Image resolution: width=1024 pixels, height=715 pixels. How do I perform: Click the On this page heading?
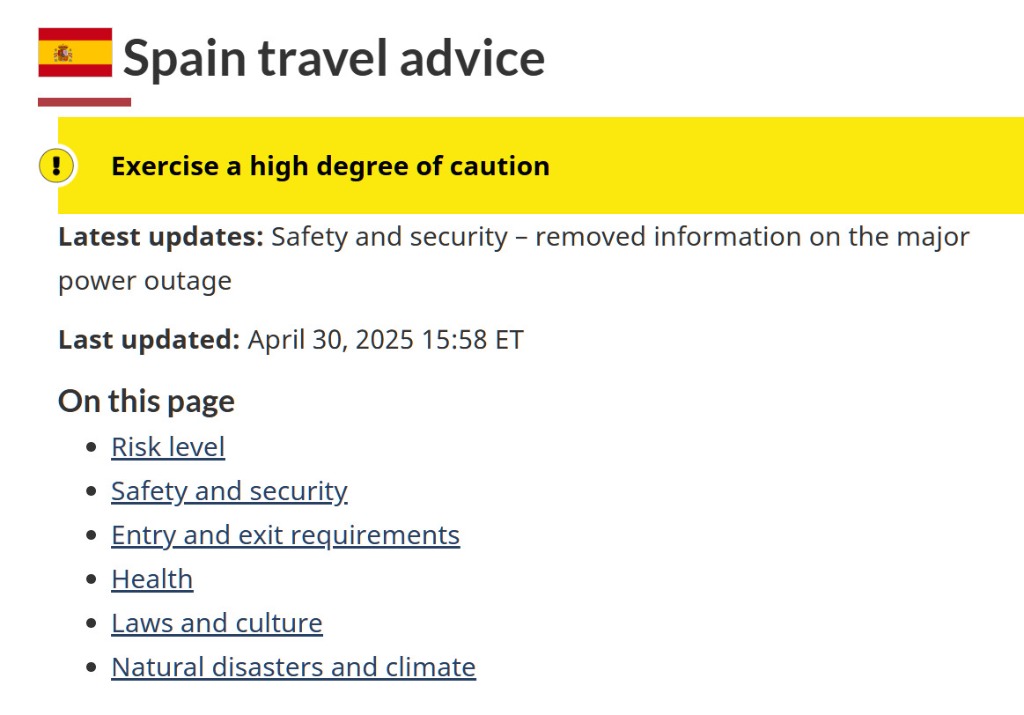click(146, 401)
